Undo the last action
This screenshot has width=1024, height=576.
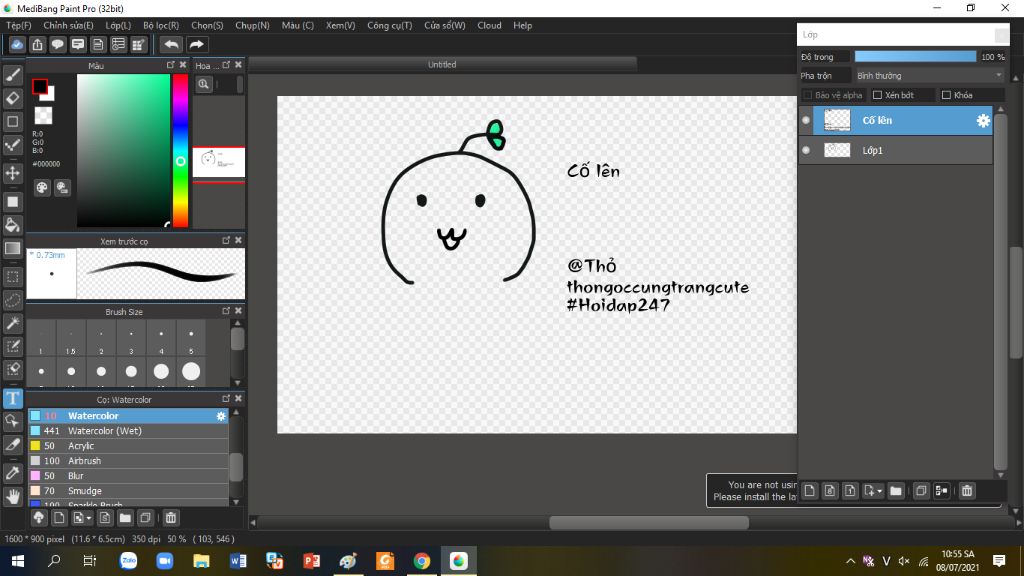pyautogui.click(x=171, y=44)
